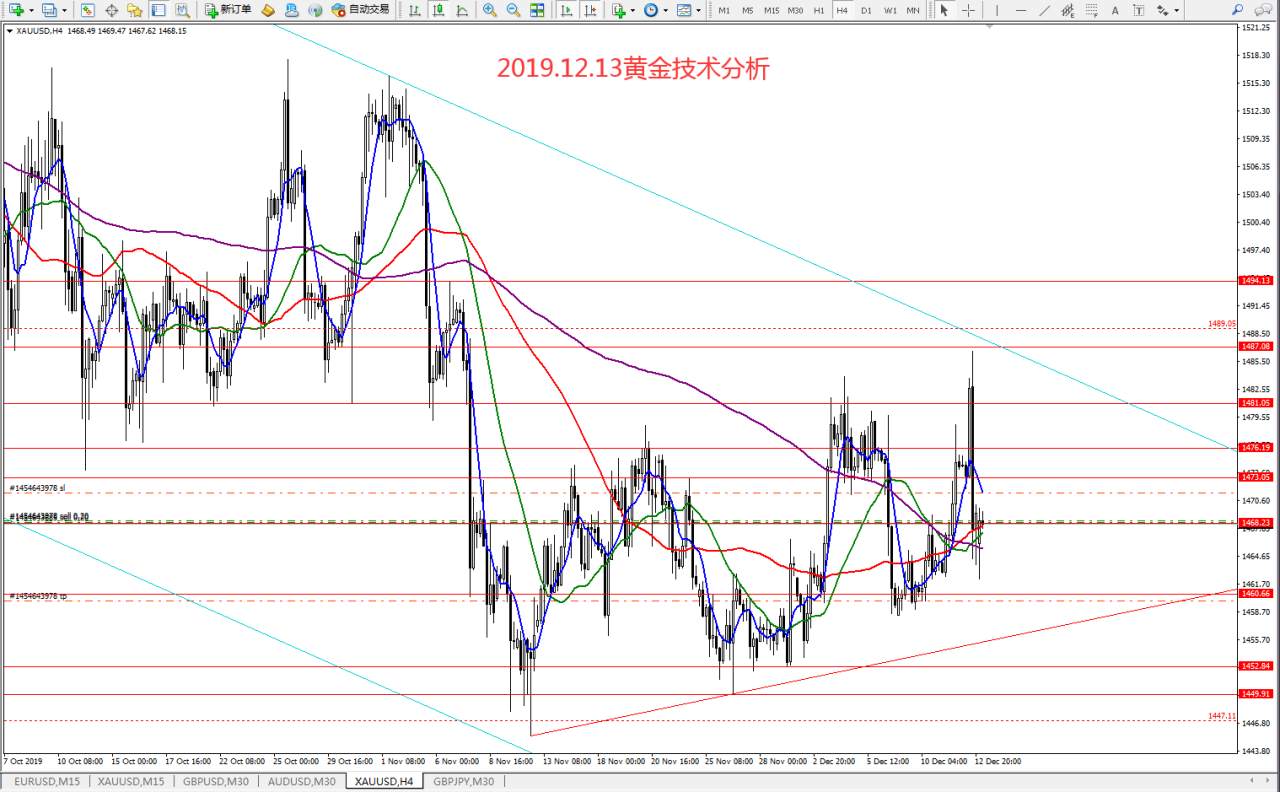
Task: Switch to GBPUSD,M30 chart tab
Action: pyautogui.click(x=215, y=781)
